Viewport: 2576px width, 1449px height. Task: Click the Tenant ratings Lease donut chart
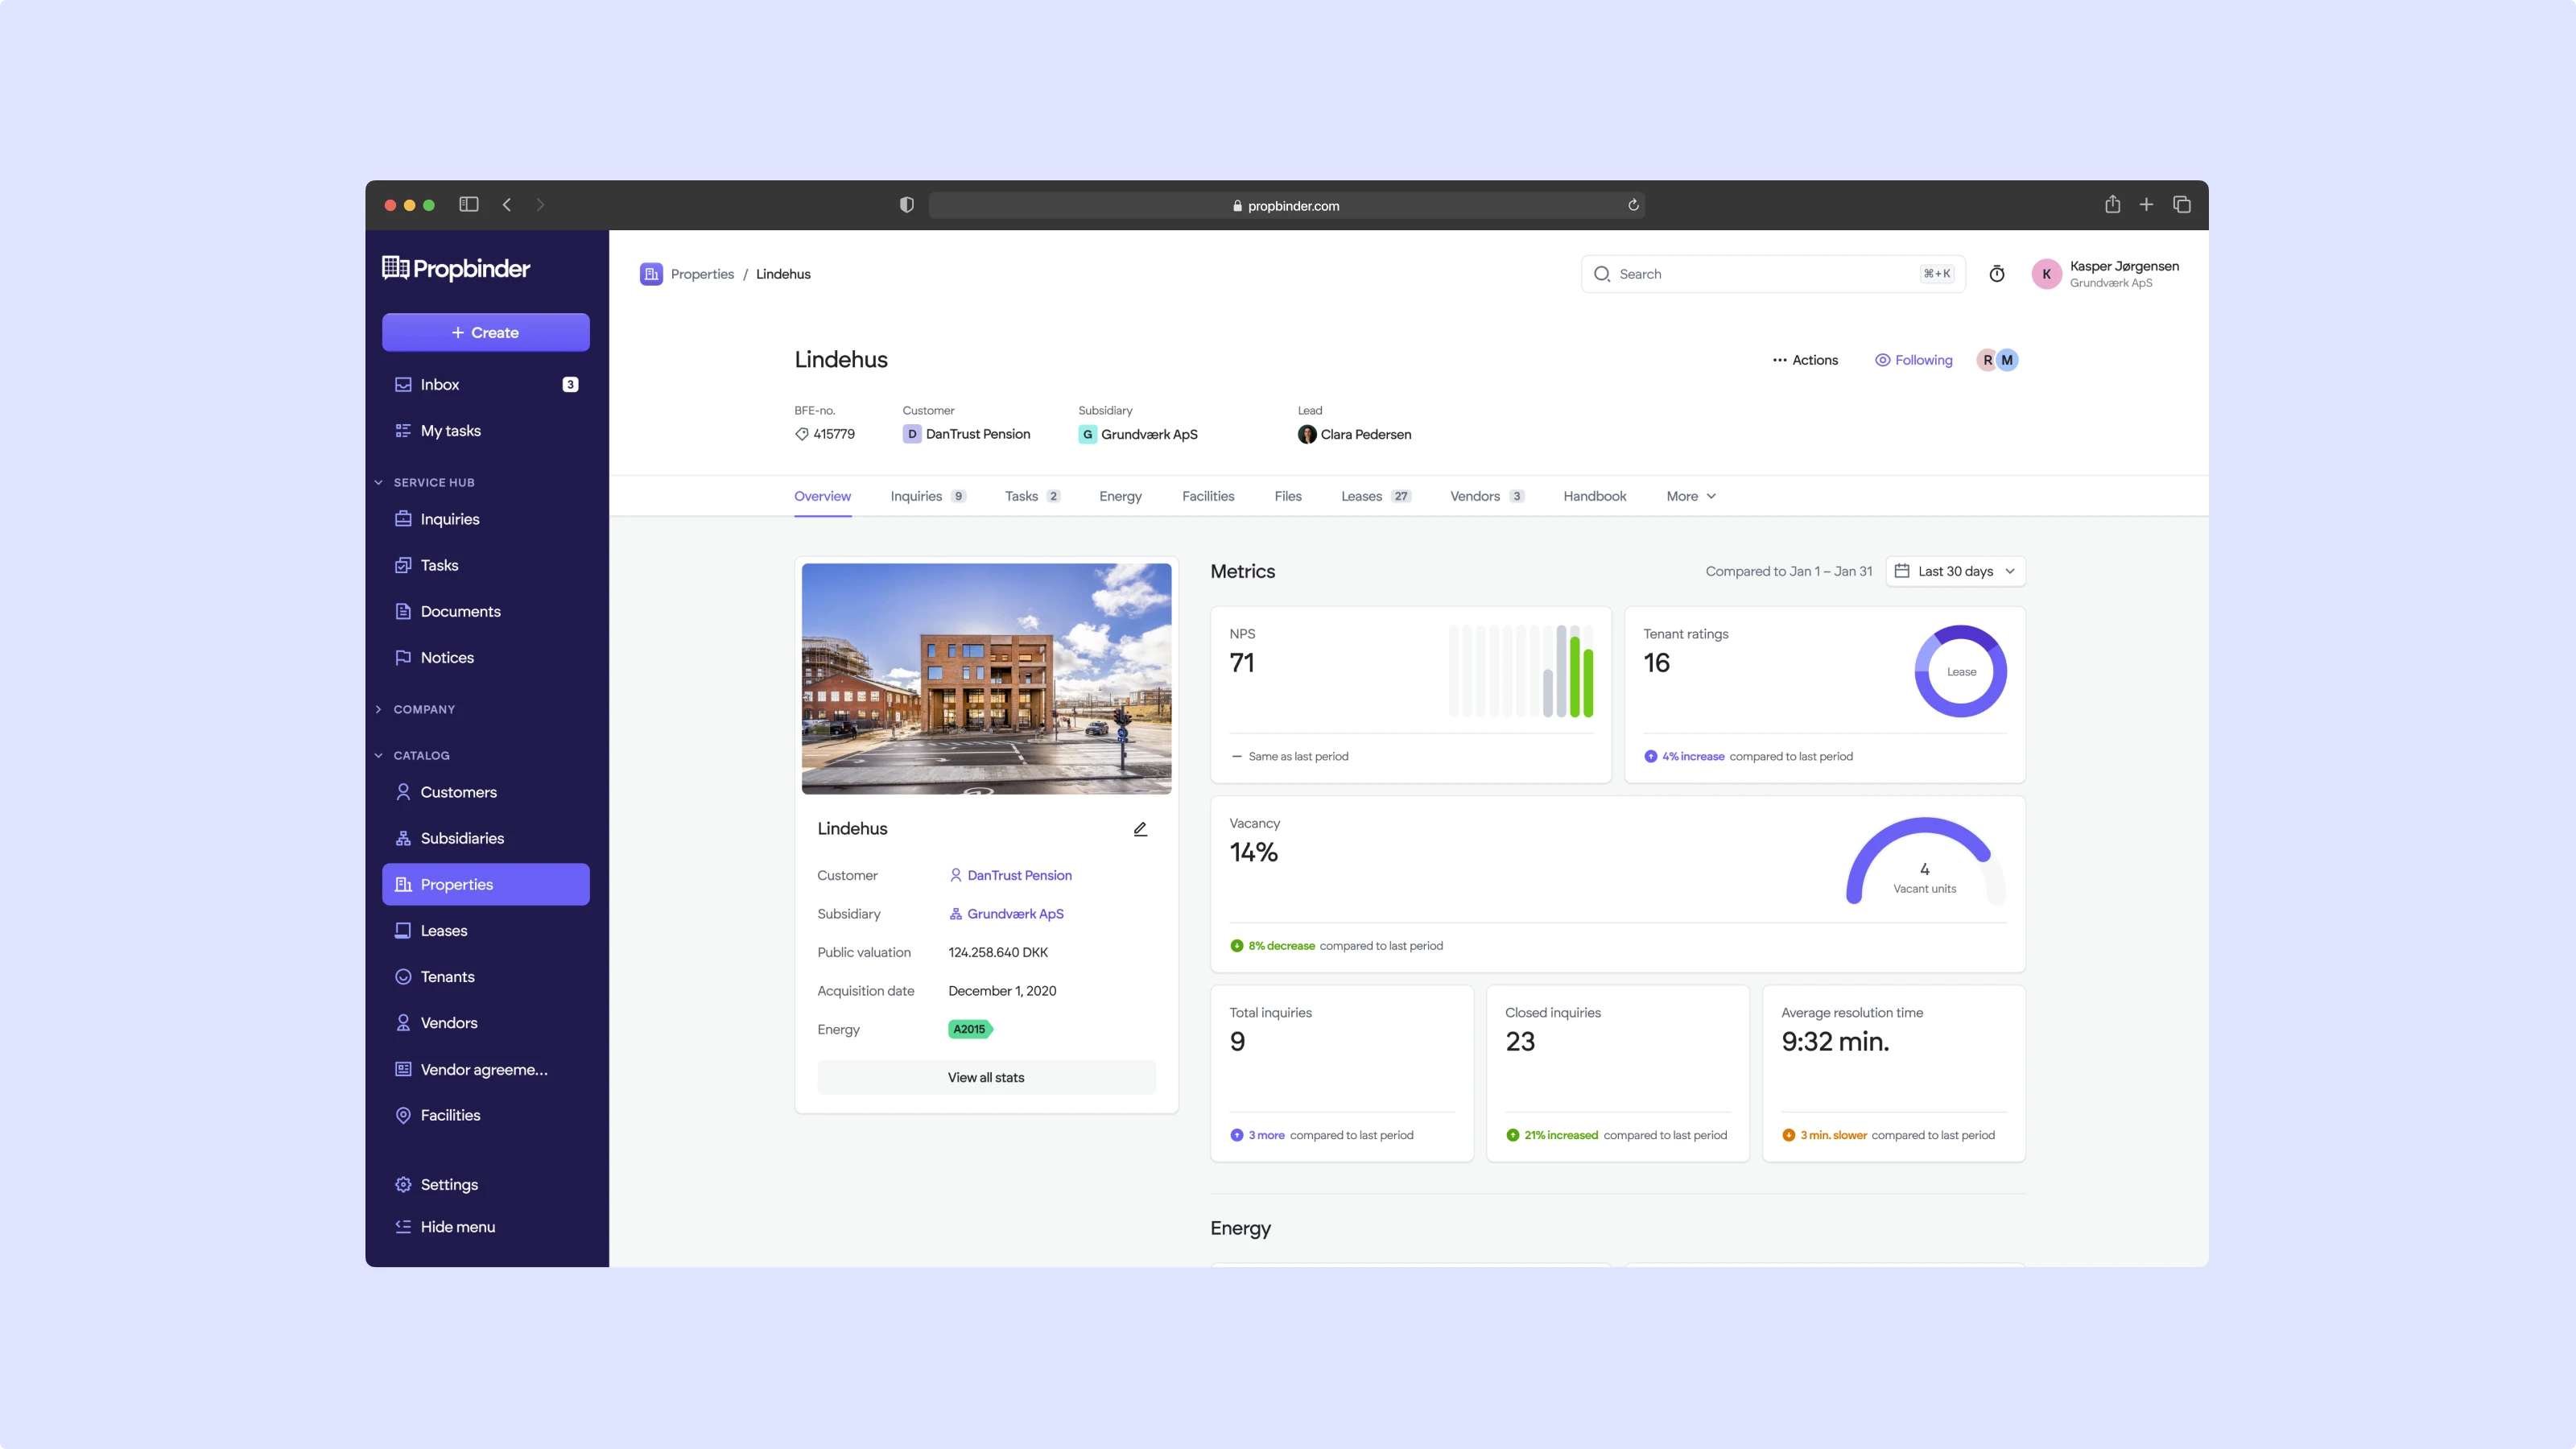pos(1960,671)
